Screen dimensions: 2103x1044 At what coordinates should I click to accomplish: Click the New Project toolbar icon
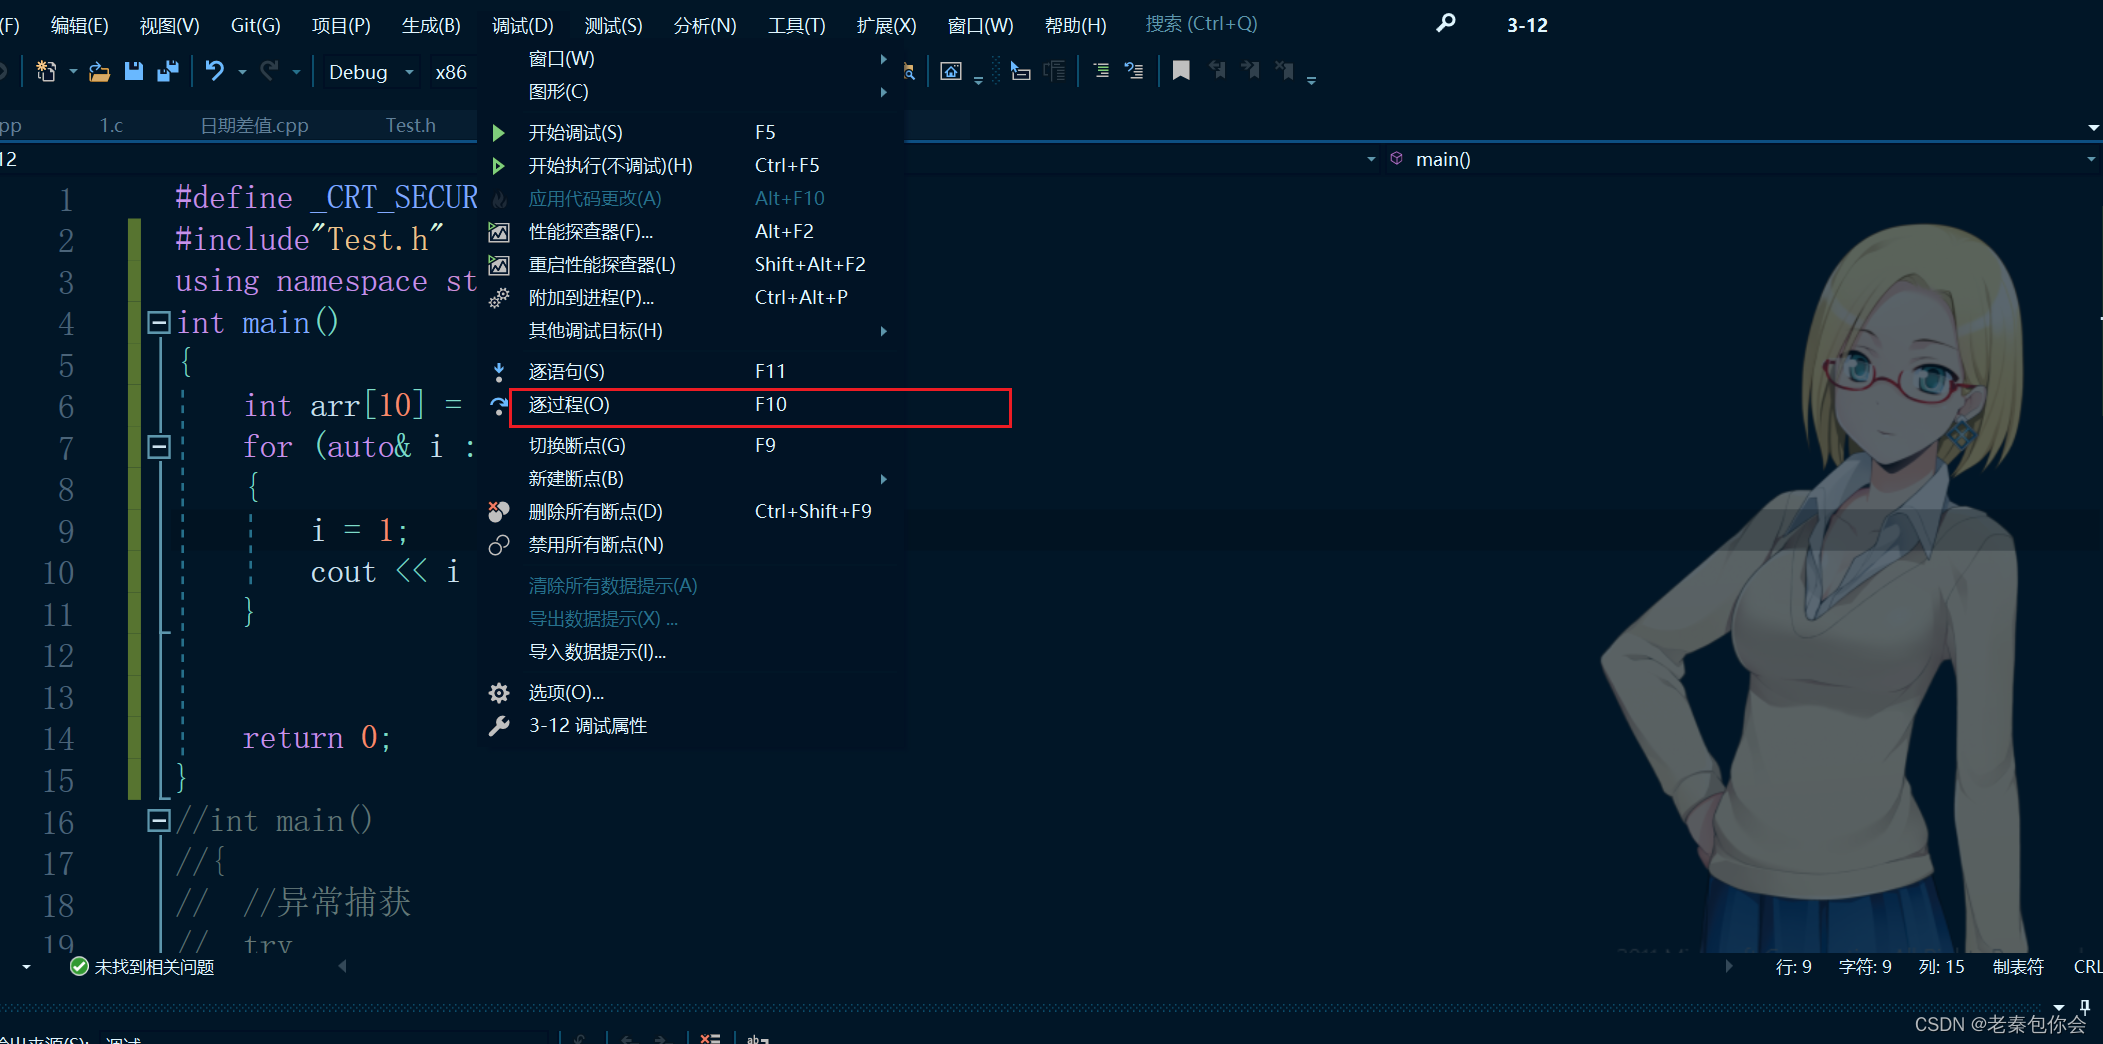[x=46, y=71]
